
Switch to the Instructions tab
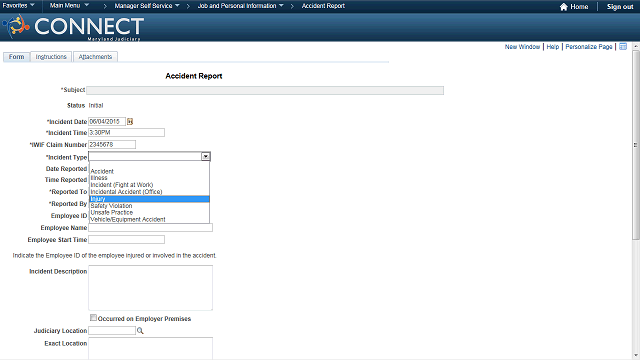tap(51, 57)
